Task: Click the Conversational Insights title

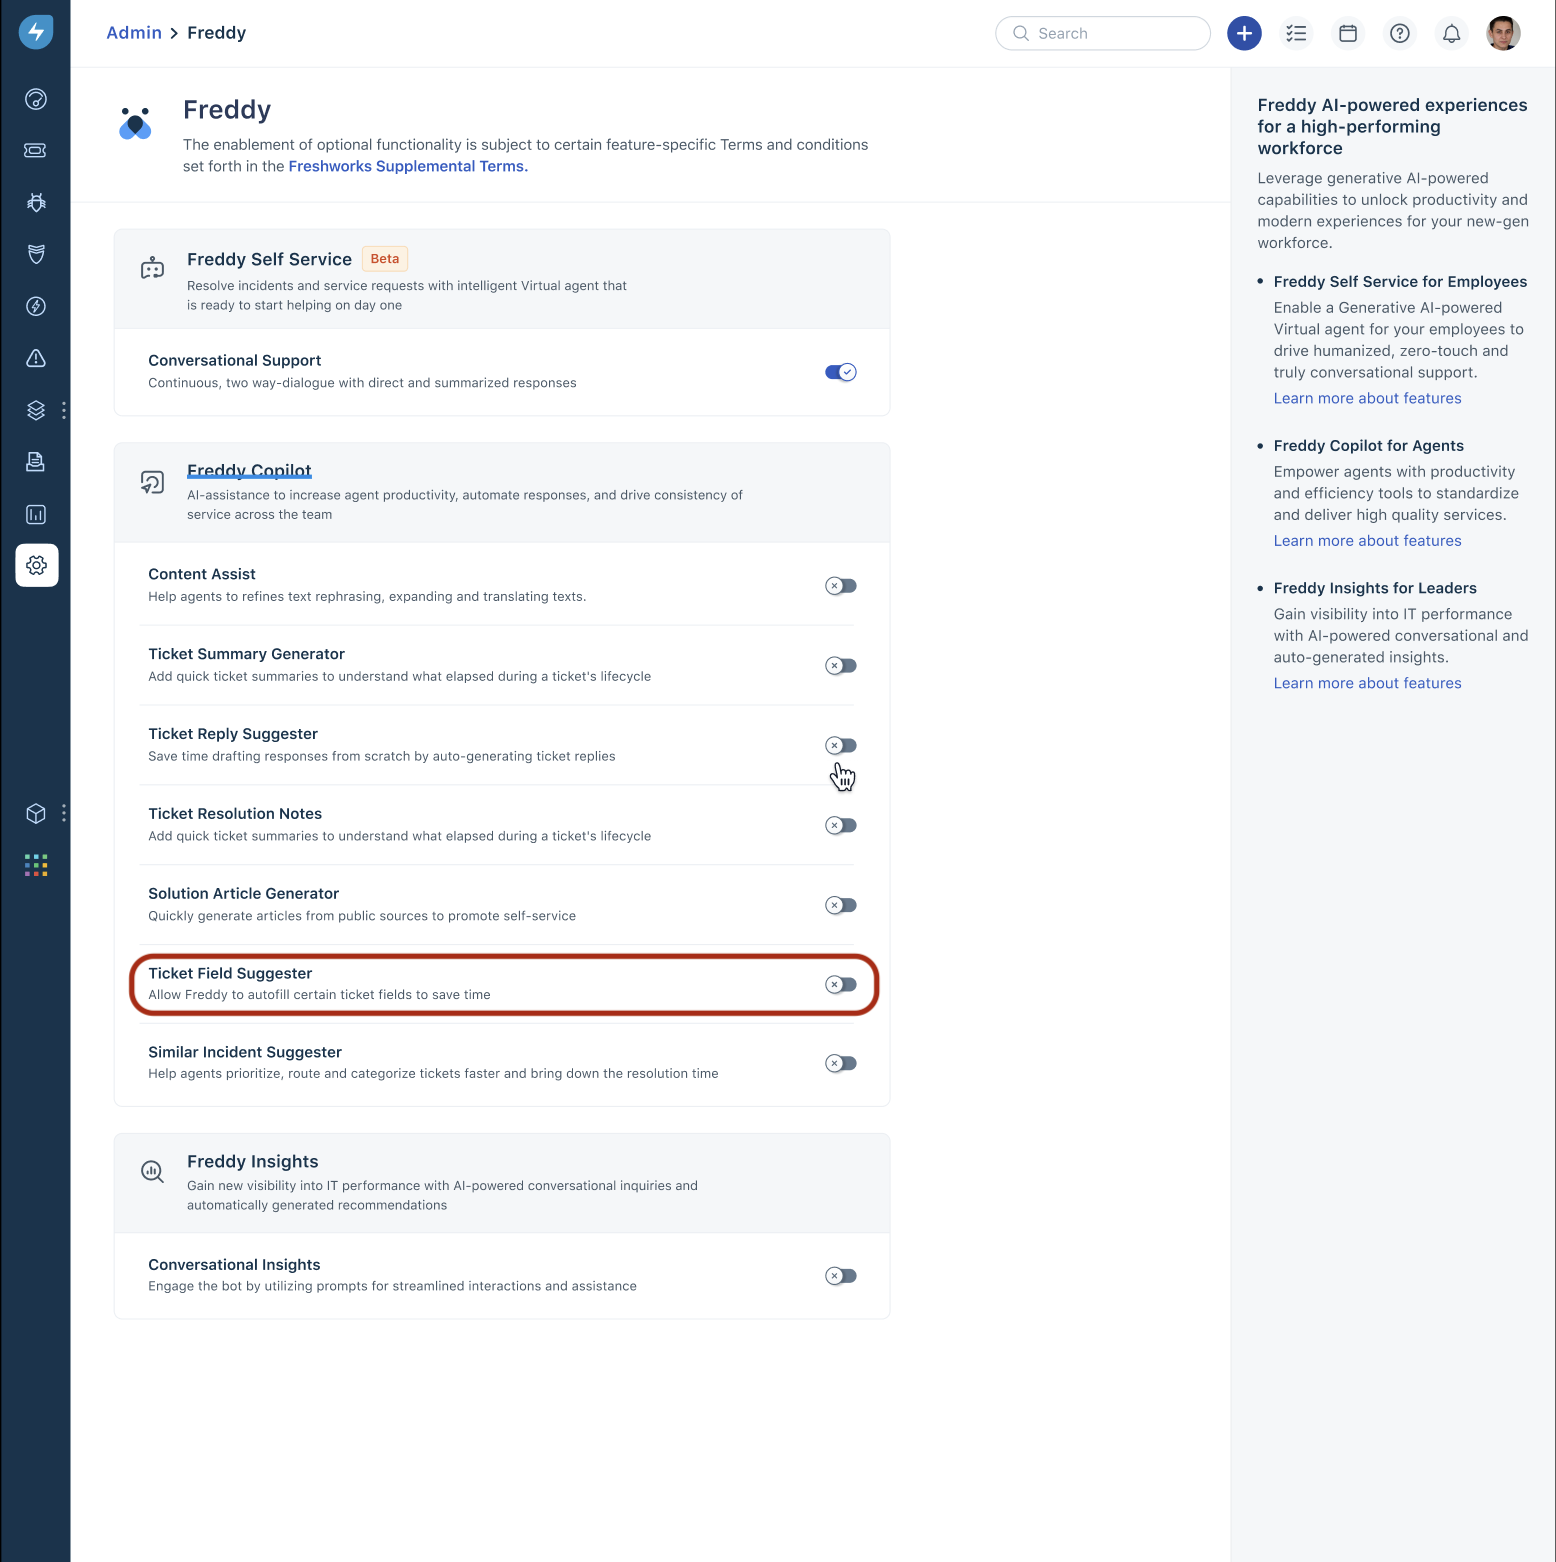Action: [x=234, y=1265]
